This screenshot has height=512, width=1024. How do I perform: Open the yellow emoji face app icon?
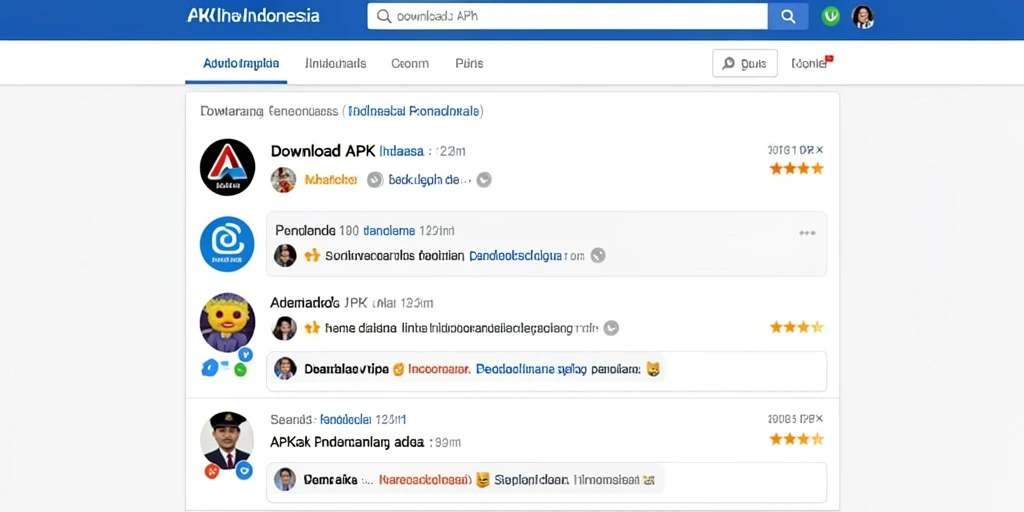tap(227, 323)
